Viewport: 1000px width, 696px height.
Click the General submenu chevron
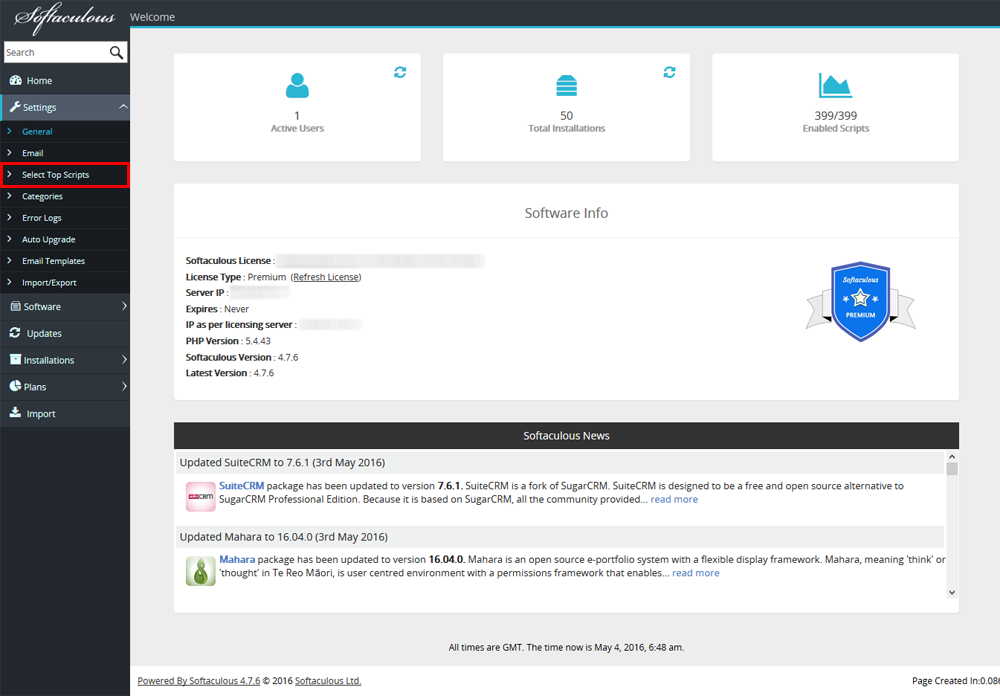[x=9, y=131]
